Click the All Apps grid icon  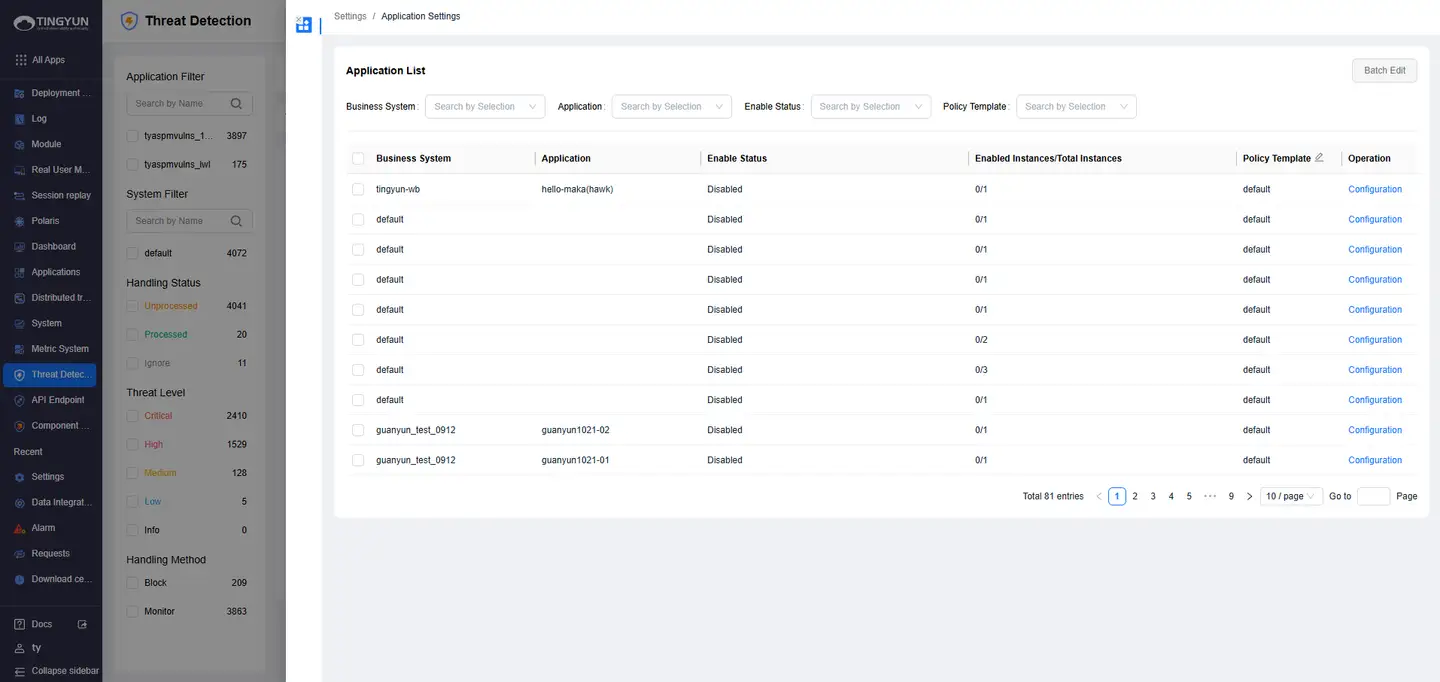21,60
